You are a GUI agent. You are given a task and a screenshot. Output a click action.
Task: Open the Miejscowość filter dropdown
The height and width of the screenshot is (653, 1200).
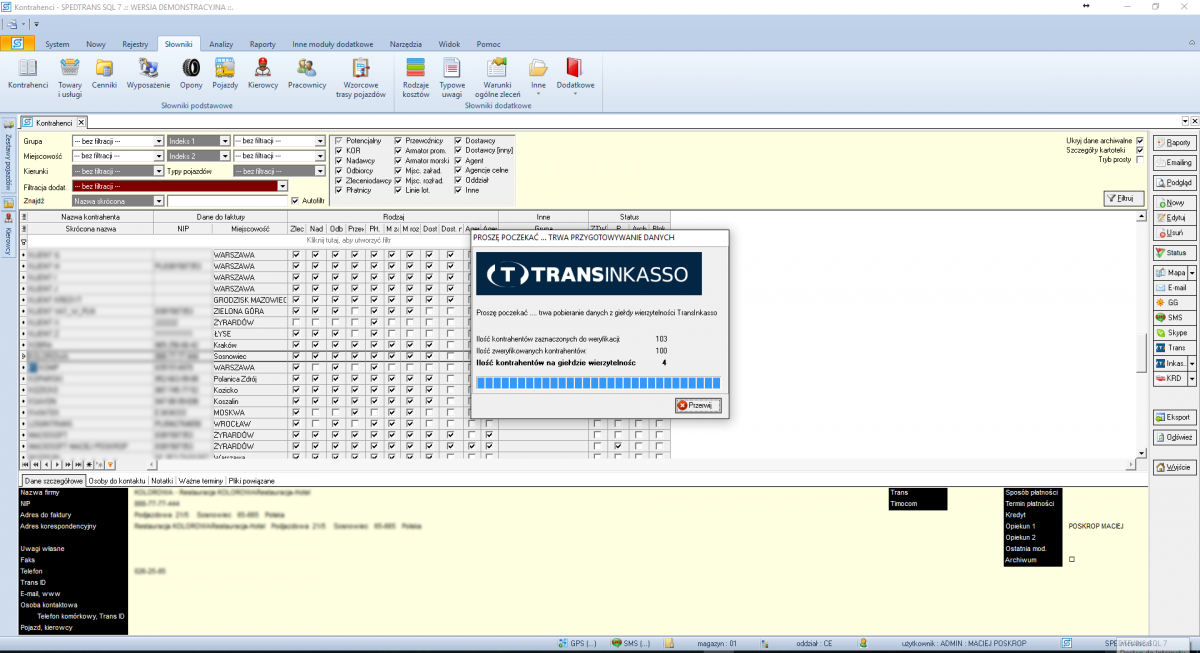click(x=158, y=156)
